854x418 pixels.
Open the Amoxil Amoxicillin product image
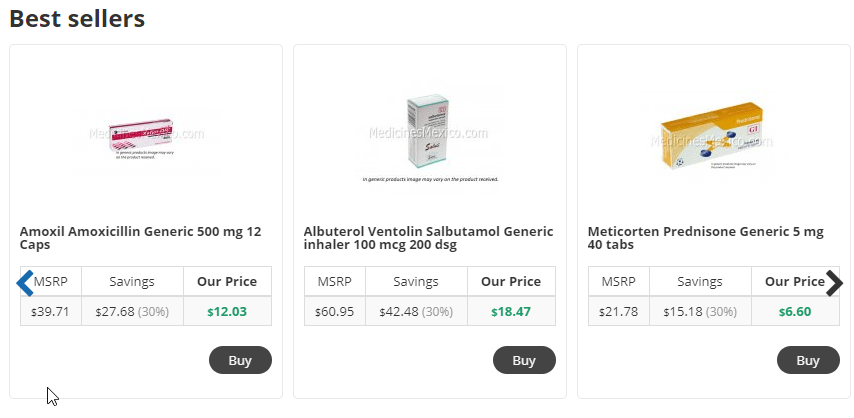tap(146, 140)
